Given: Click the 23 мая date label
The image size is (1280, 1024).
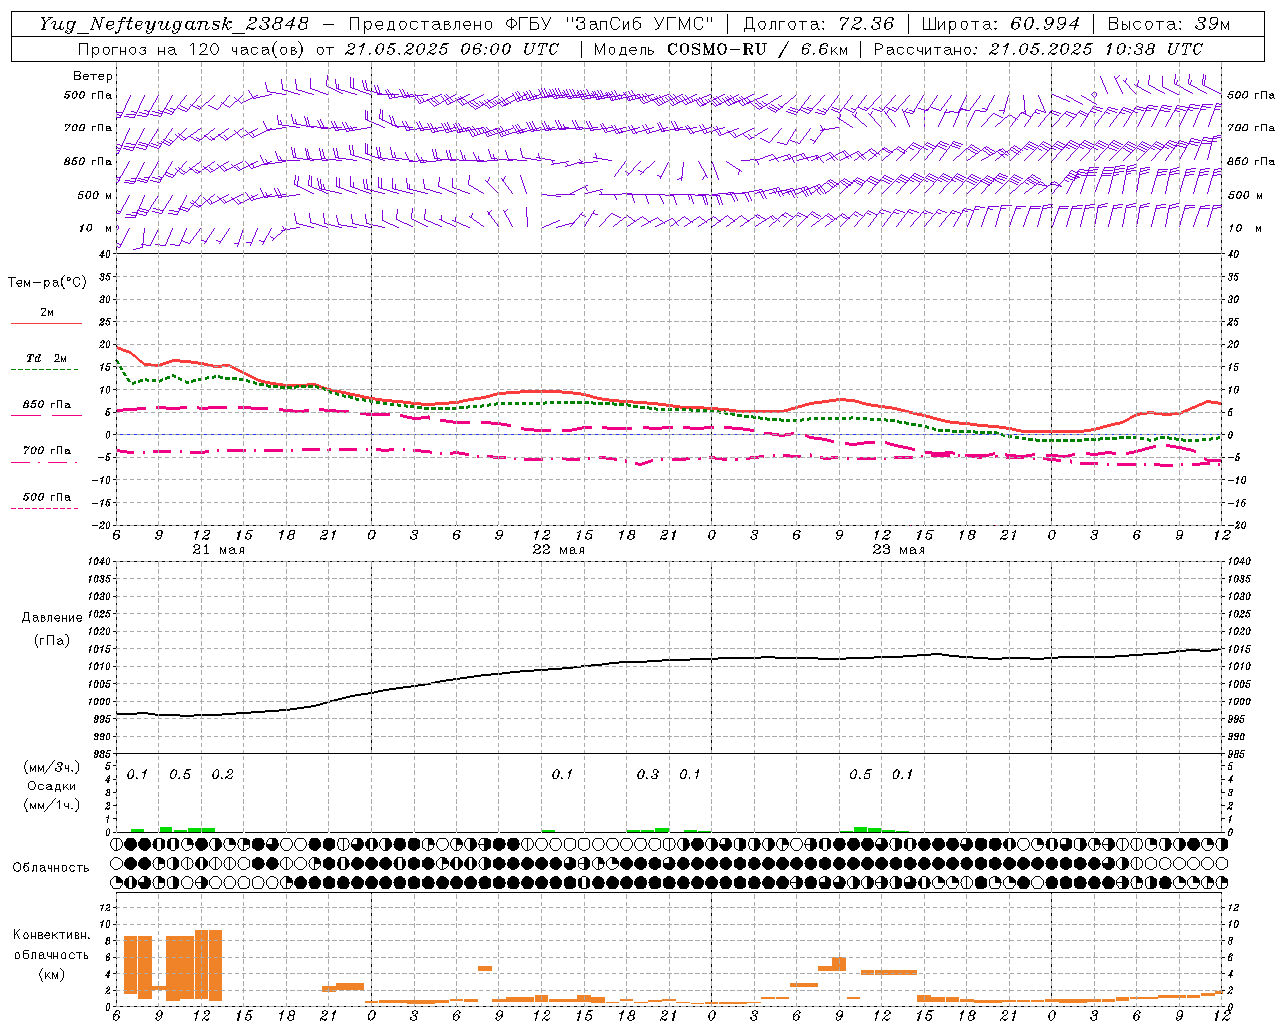Looking at the screenshot, I should [x=899, y=550].
